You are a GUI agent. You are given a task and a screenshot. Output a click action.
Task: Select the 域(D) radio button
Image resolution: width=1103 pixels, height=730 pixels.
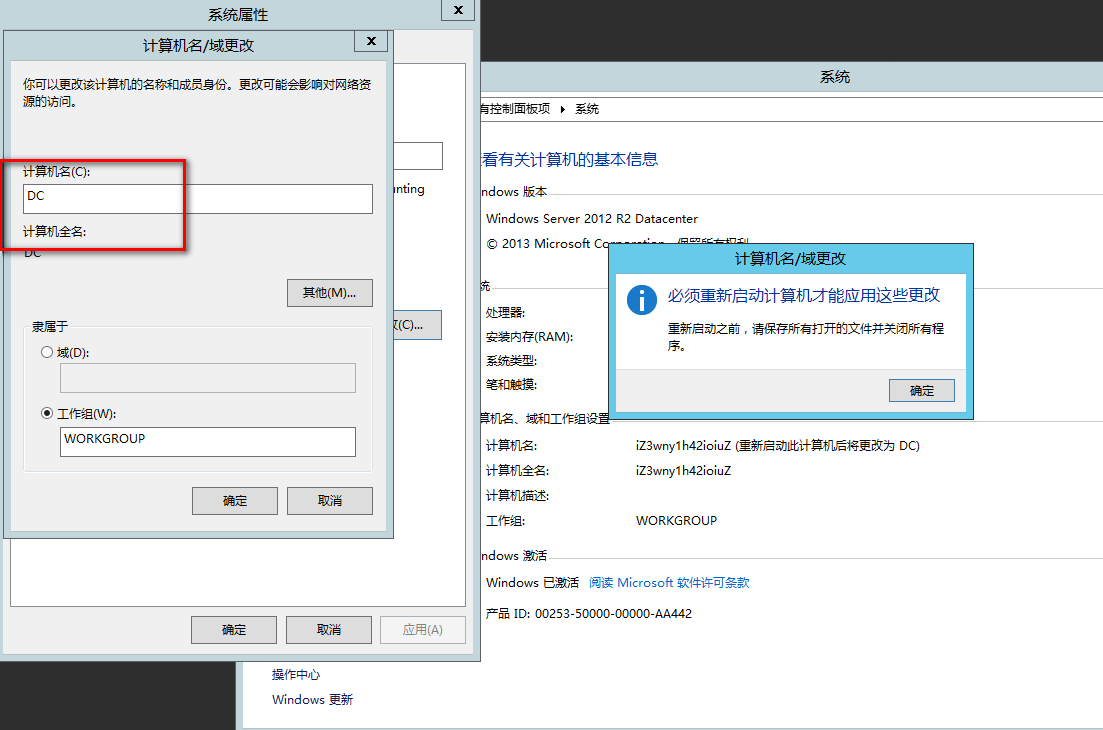tap(47, 352)
